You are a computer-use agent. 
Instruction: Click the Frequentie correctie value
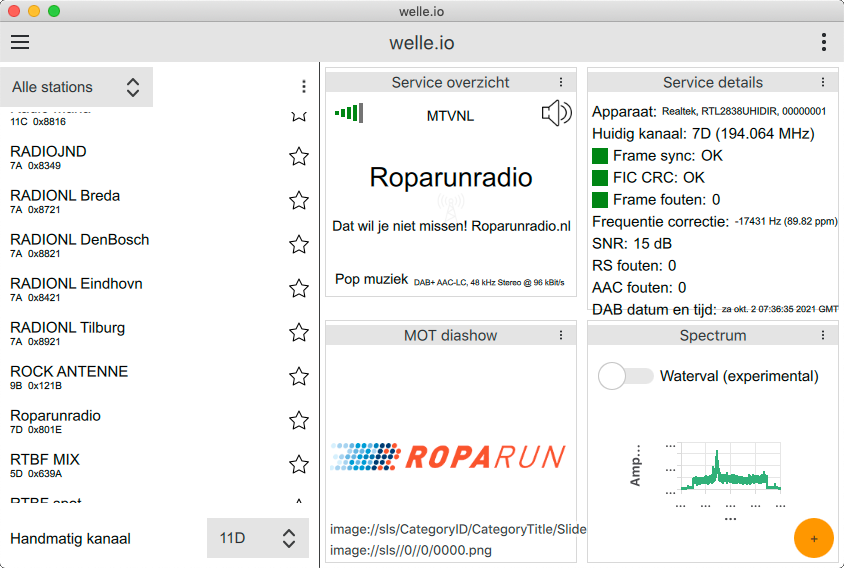[786, 221]
